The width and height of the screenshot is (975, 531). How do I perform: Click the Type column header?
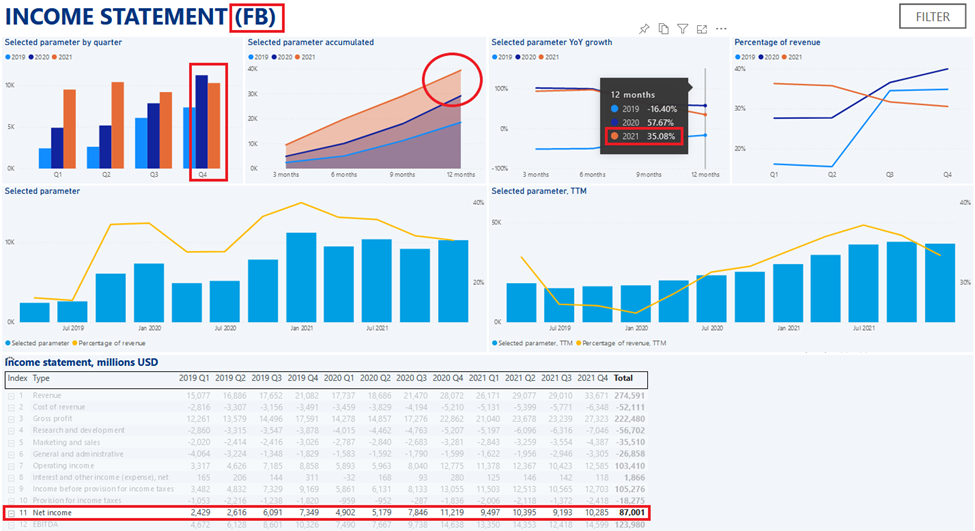tap(42, 379)
